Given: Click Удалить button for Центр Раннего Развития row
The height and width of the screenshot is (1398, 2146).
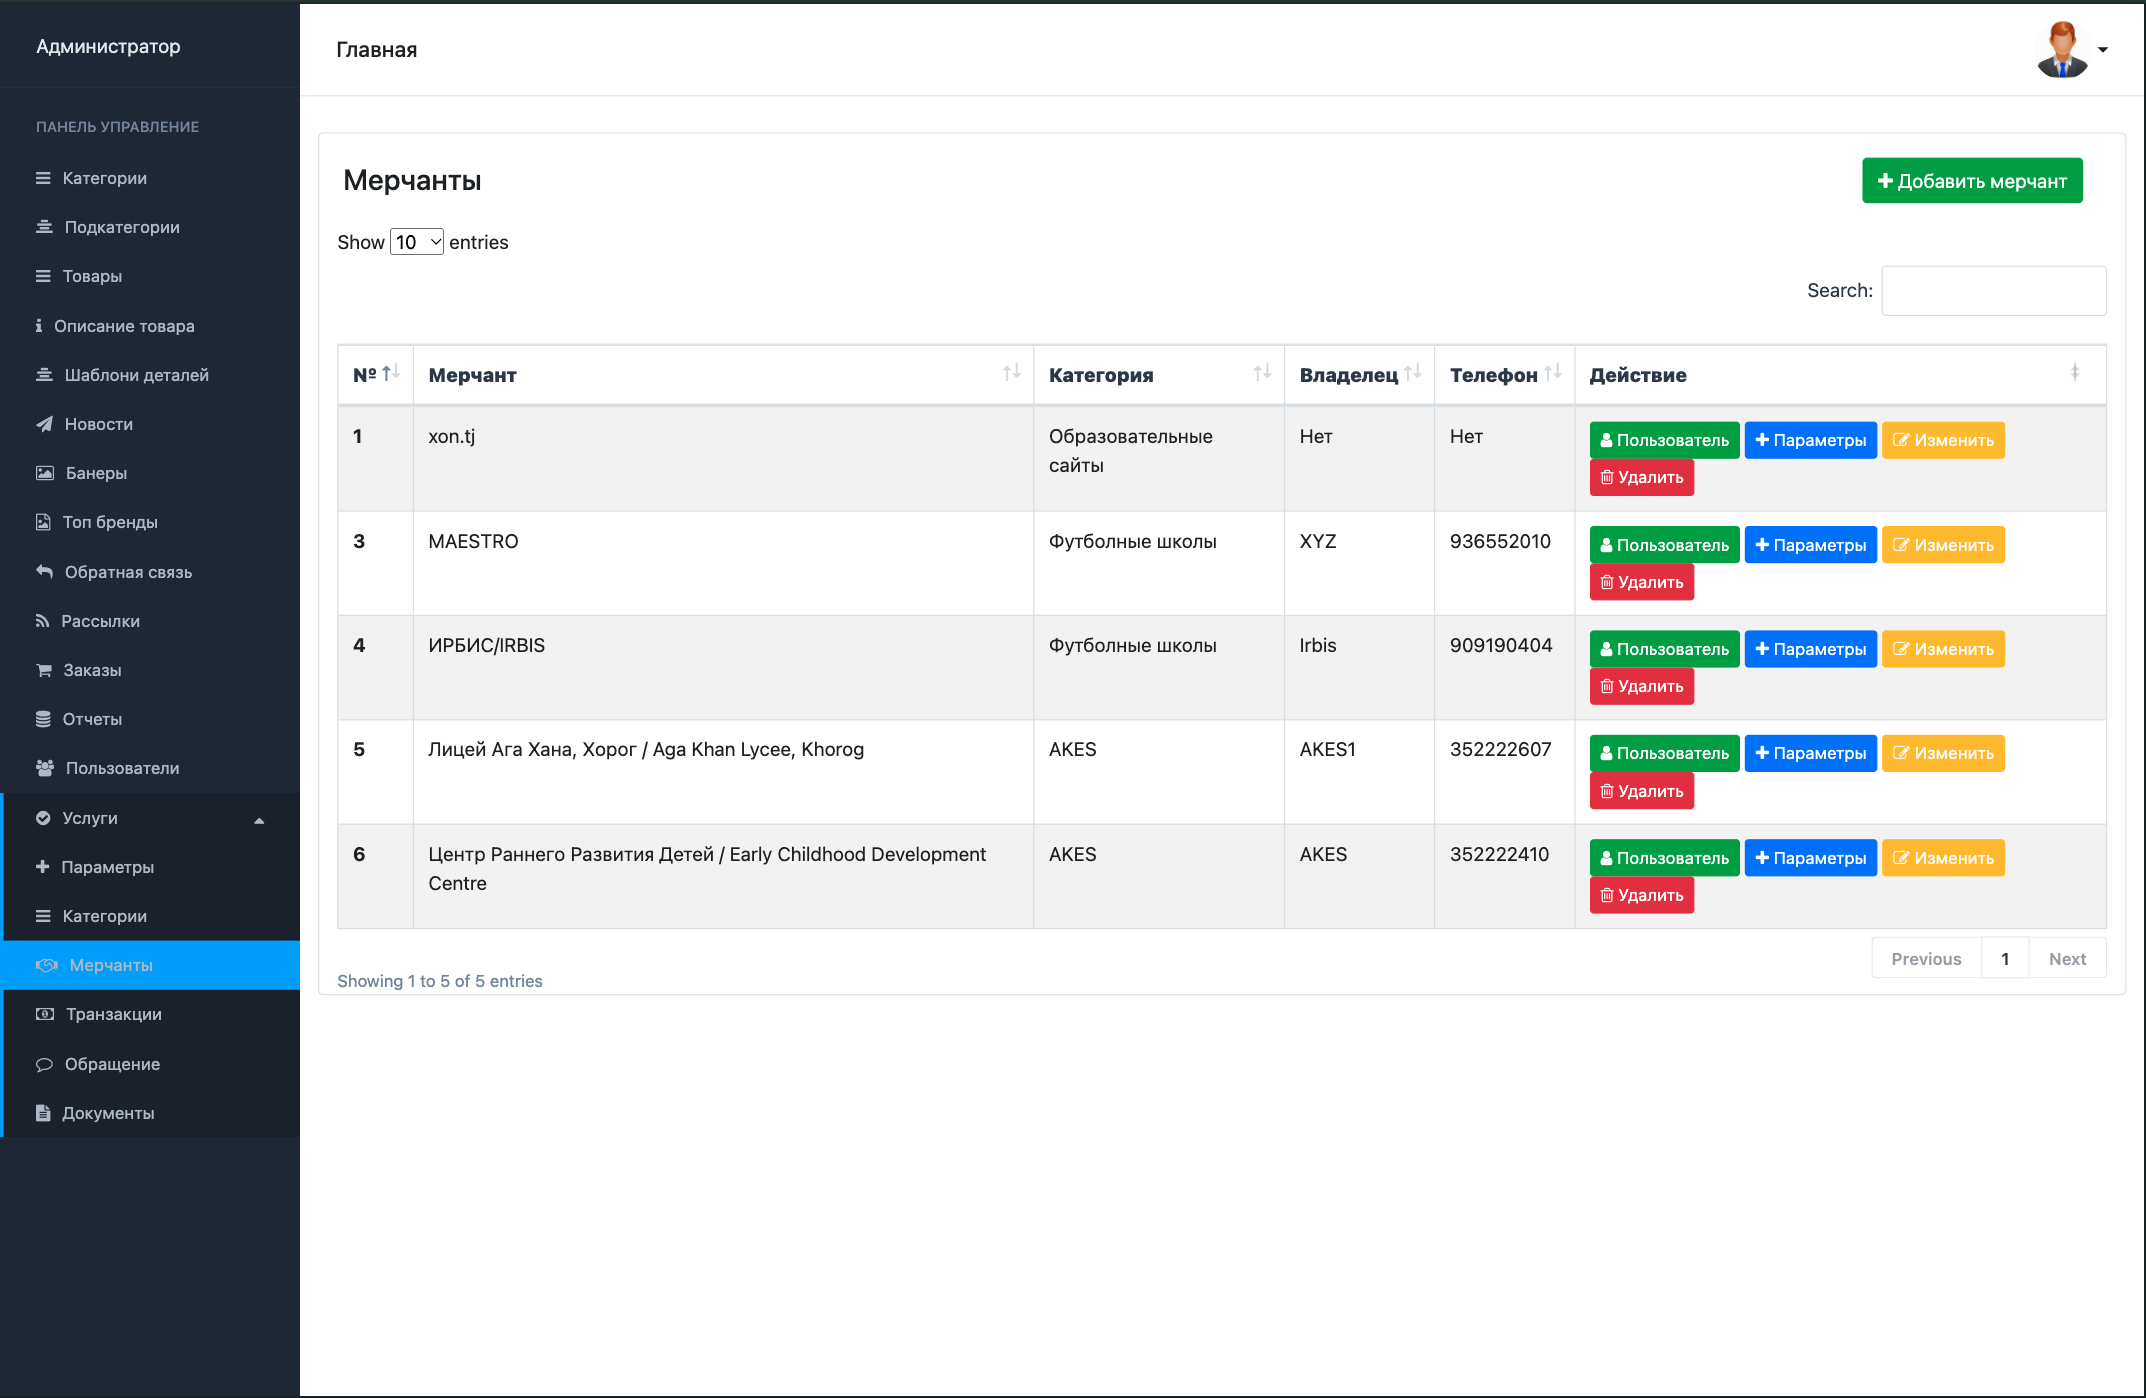Looking at the screenshot, I should click(1641, 896).
